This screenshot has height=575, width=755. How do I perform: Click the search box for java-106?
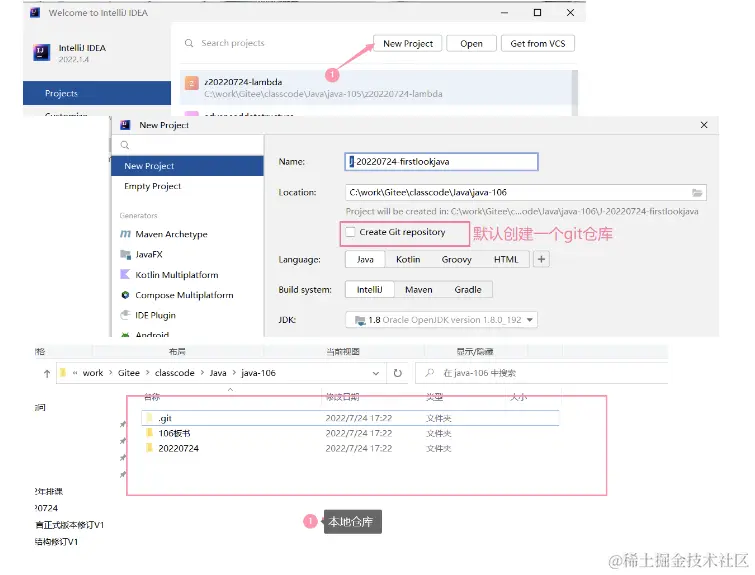(541, 373)
